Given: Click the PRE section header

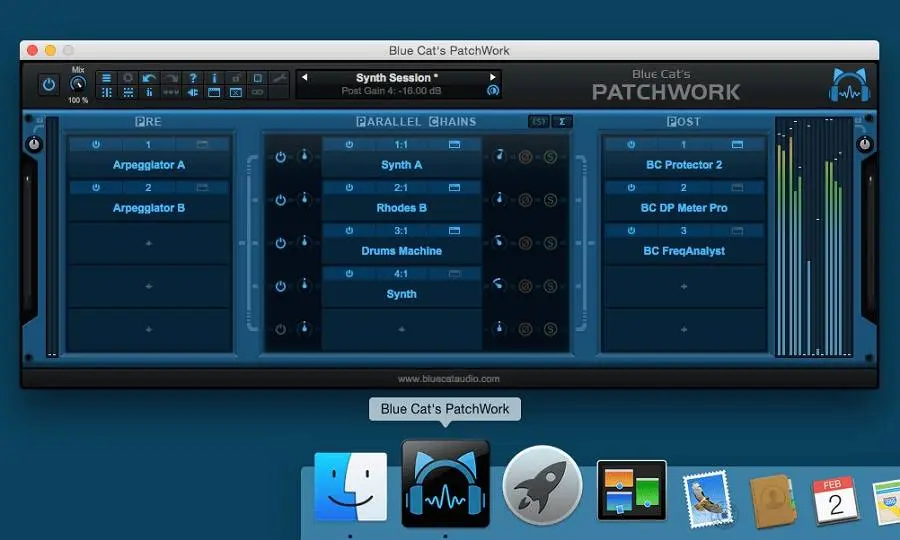Looking at the screenshot, I should click(148, 122).
